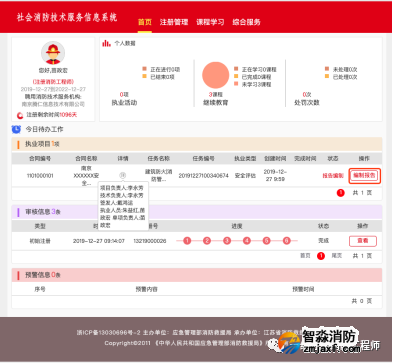This screenshot has width=393, height=364.
Task: Click the 个人数据 bar chart icon
Action: [x=106, y=43]
